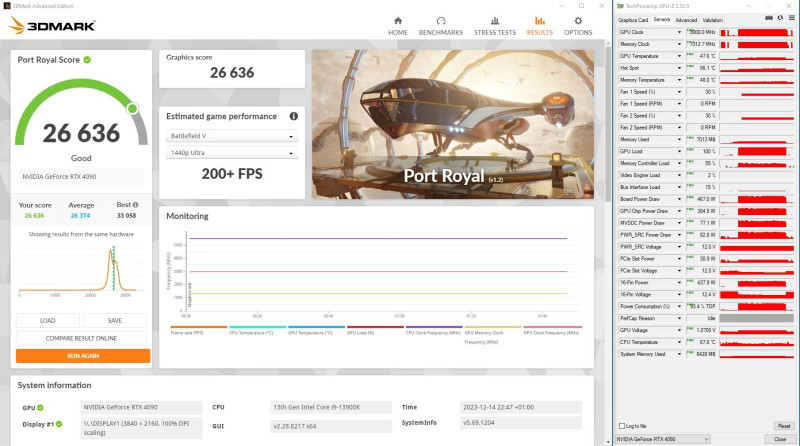This screenshot has height=446, width=800.
Task: Click the info icon next to Best score
Action: pos(135,205)
